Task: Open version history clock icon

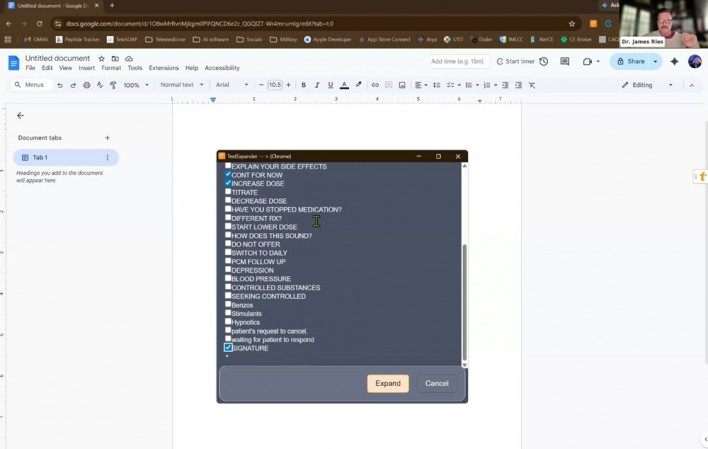Action: coord(544,61)
